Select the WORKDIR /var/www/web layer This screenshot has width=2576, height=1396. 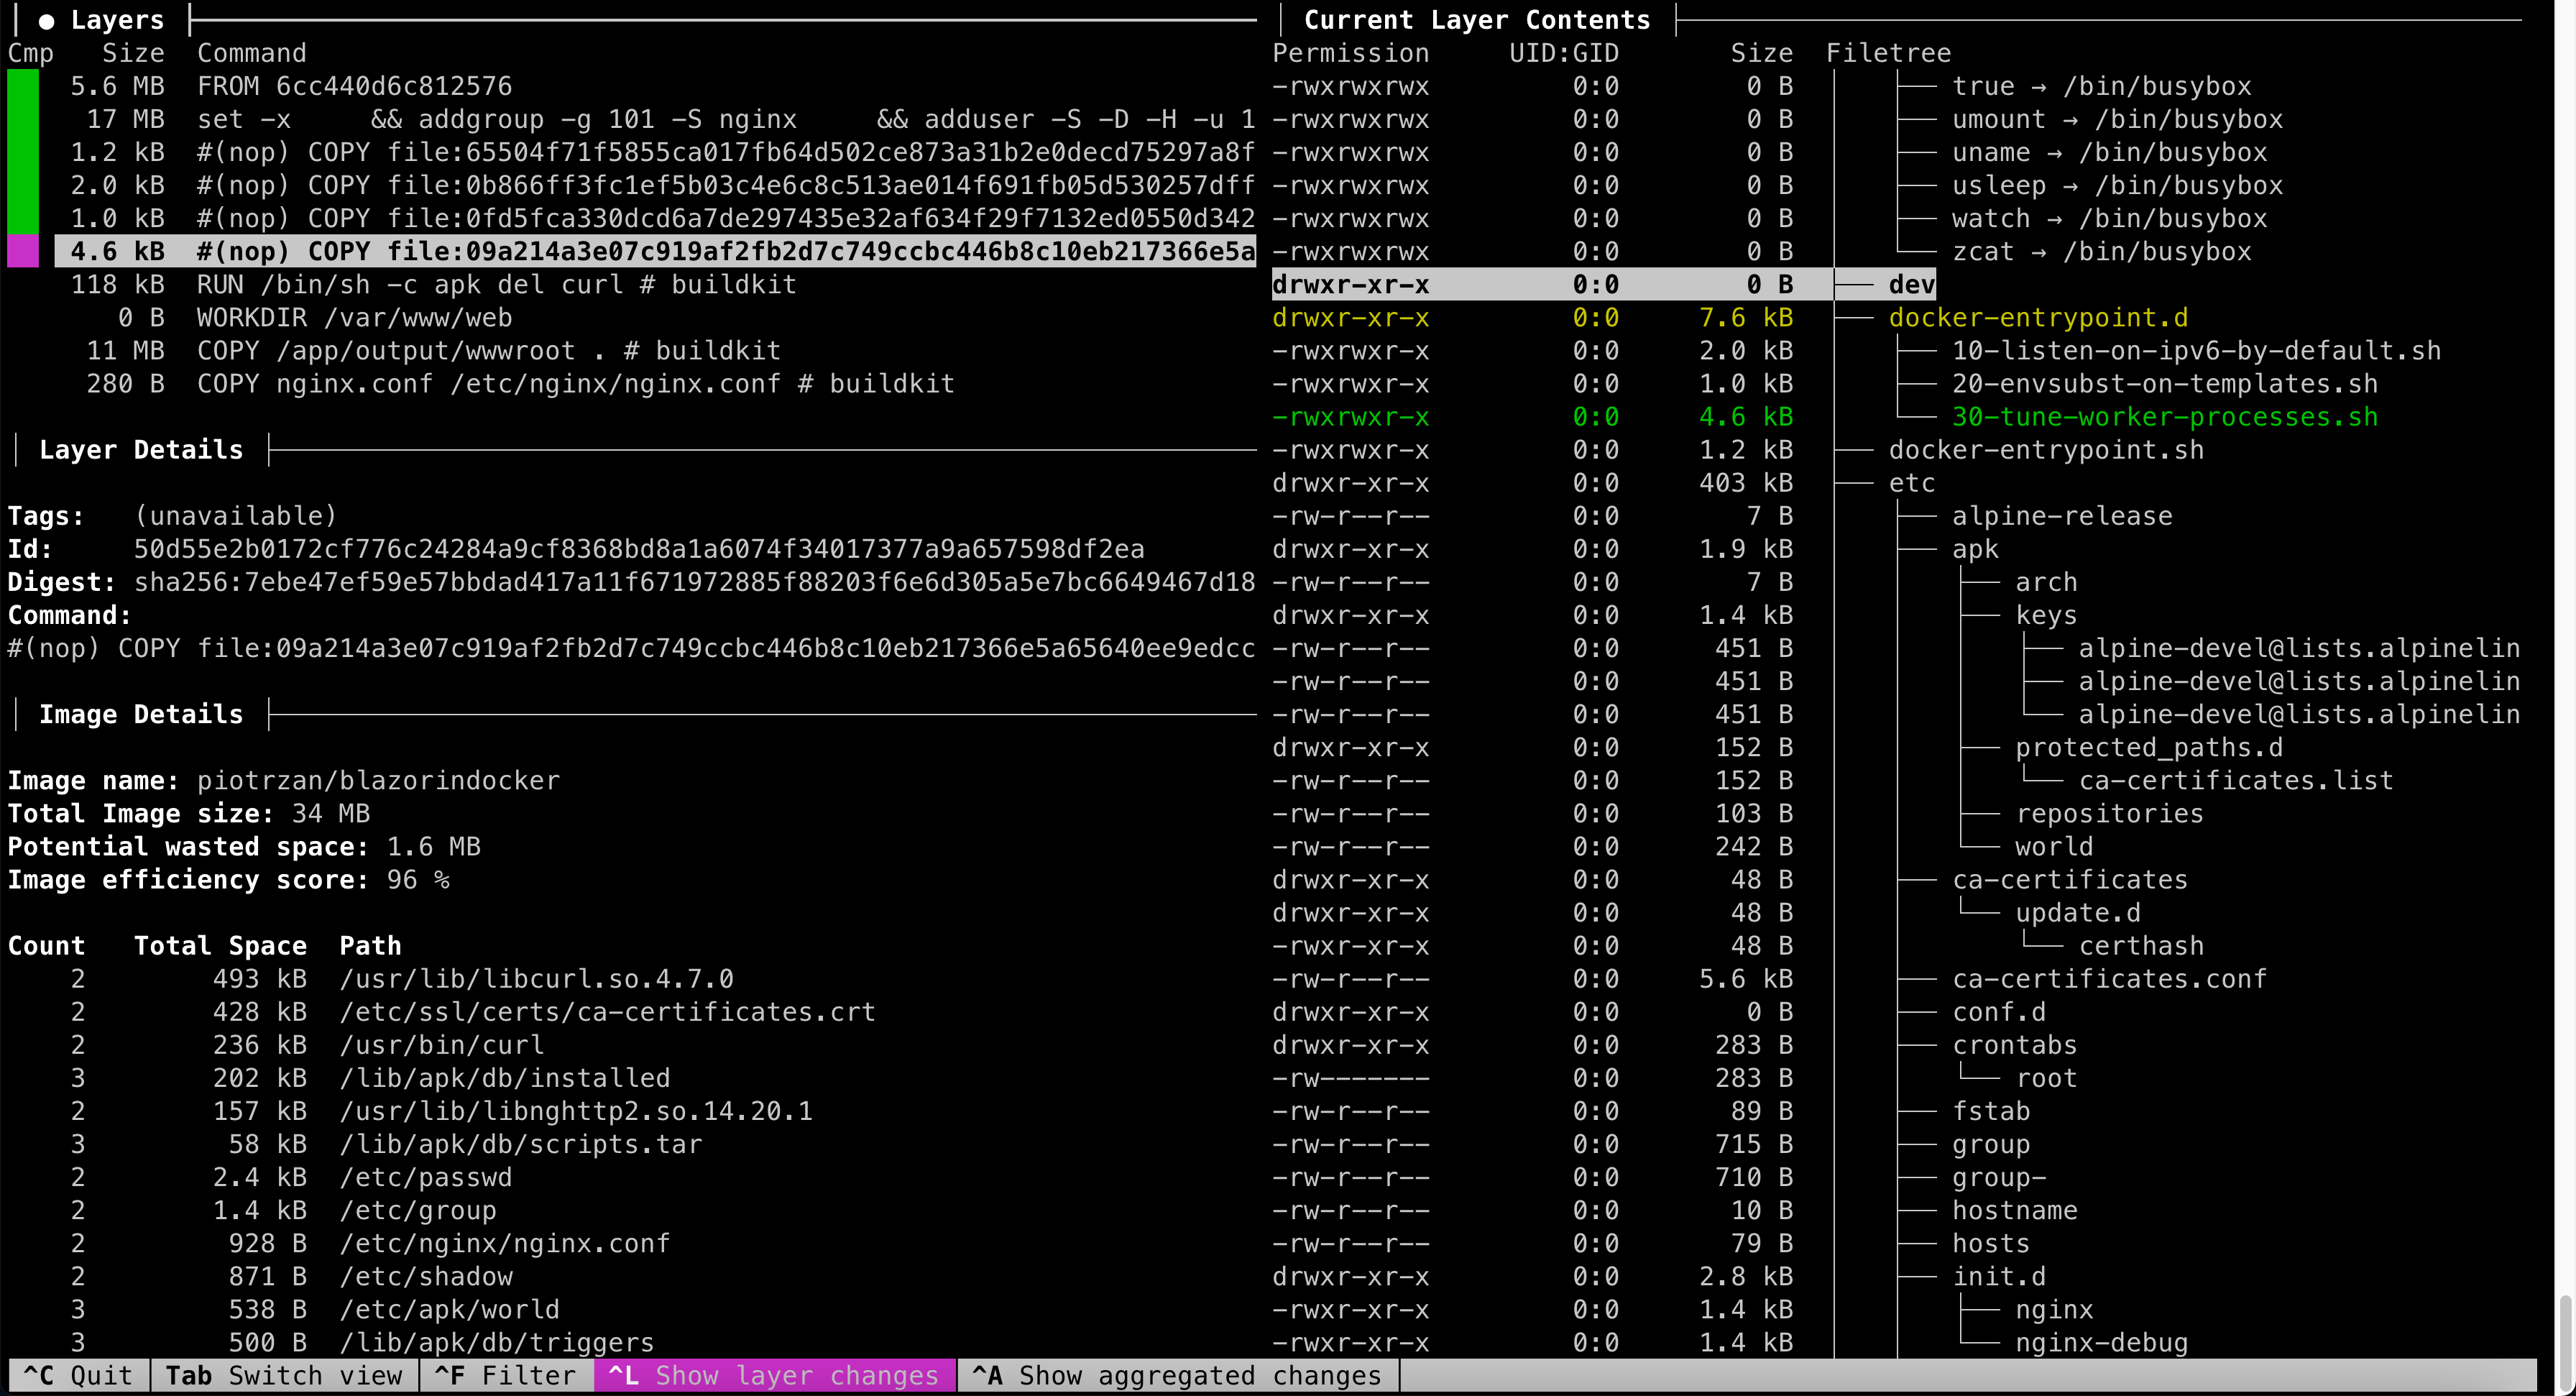click(354, 318)
